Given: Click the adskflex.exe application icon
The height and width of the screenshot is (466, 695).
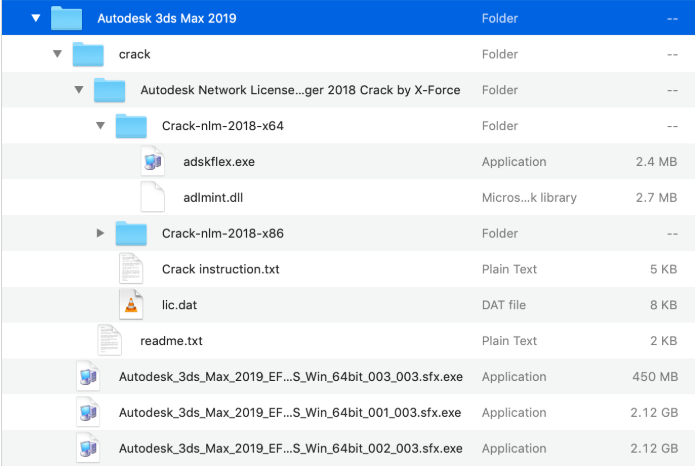Looking at the screenshot, I should (153, 161).
